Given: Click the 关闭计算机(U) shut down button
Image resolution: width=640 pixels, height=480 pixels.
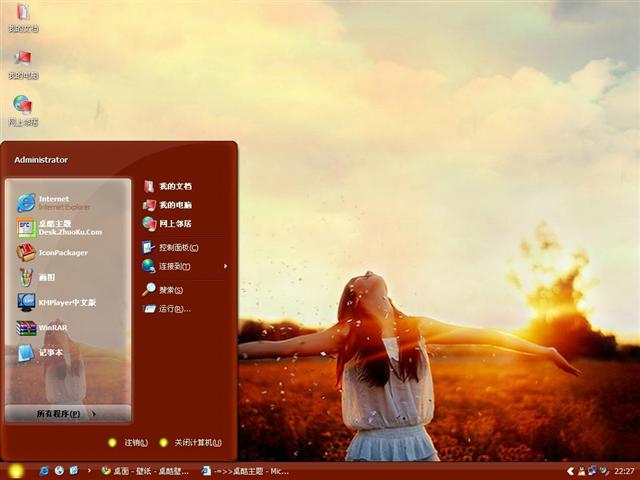Looking at the screenshot, I should (191, 442).
